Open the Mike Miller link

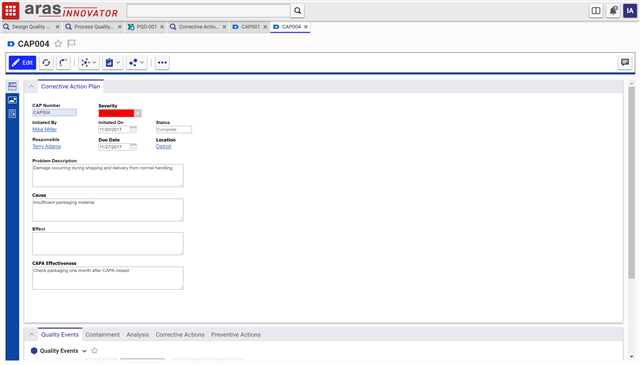[44, 129]
